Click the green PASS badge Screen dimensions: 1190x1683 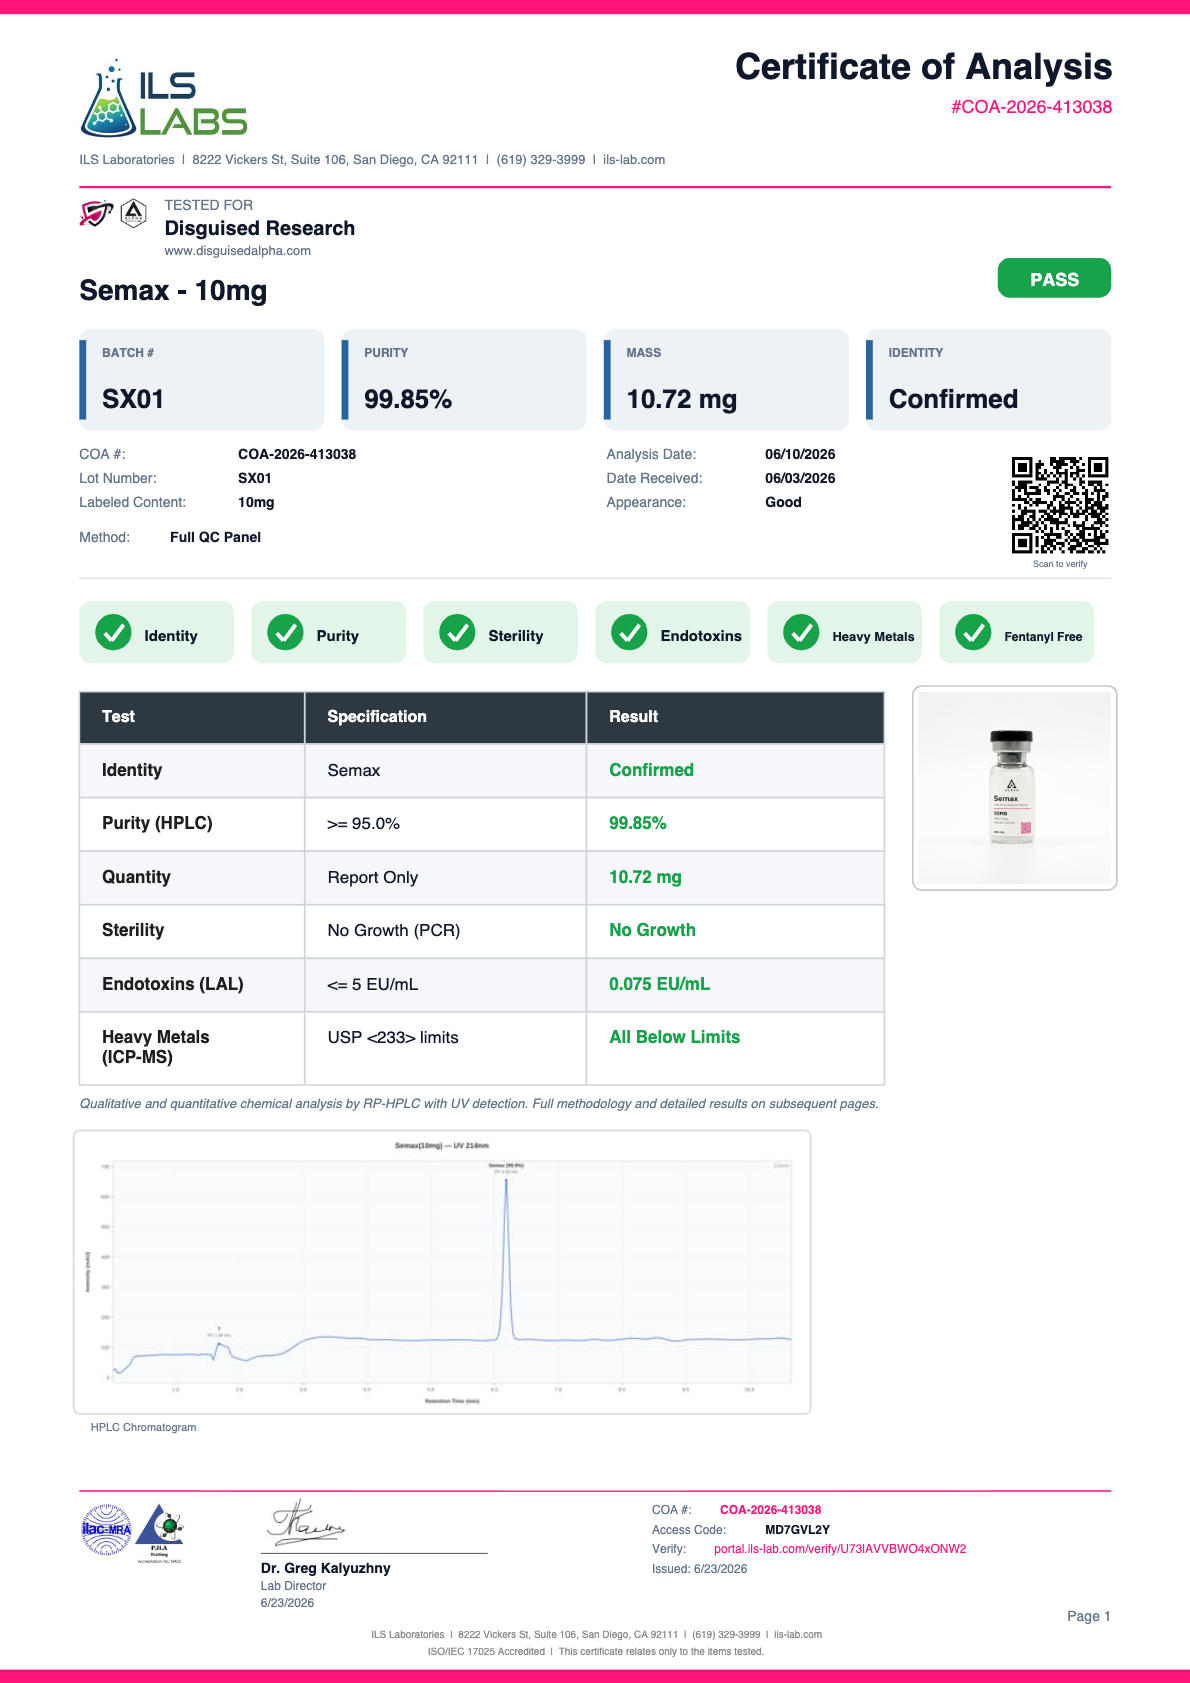[x=1054, y=278]
